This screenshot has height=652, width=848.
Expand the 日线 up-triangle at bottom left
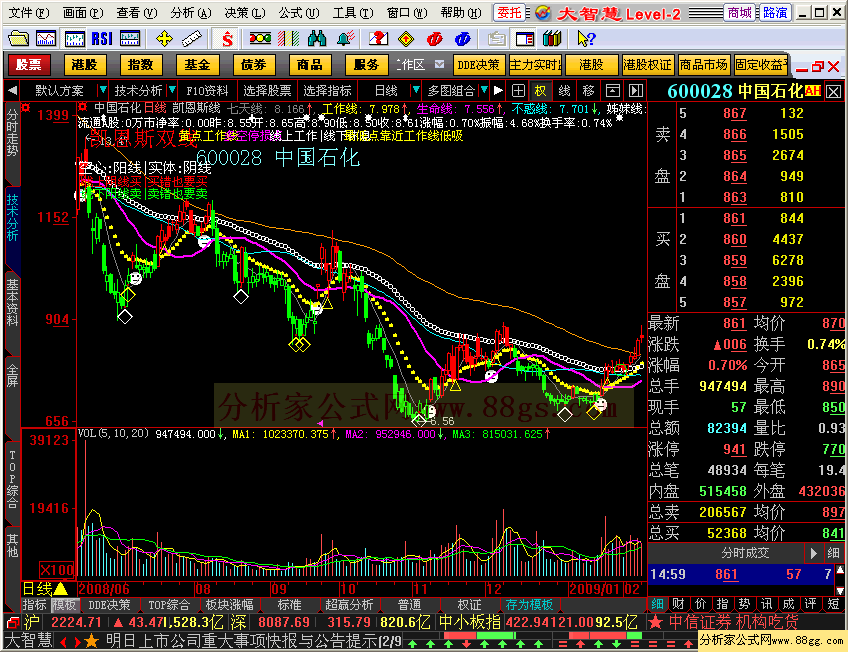coord(61,589)
